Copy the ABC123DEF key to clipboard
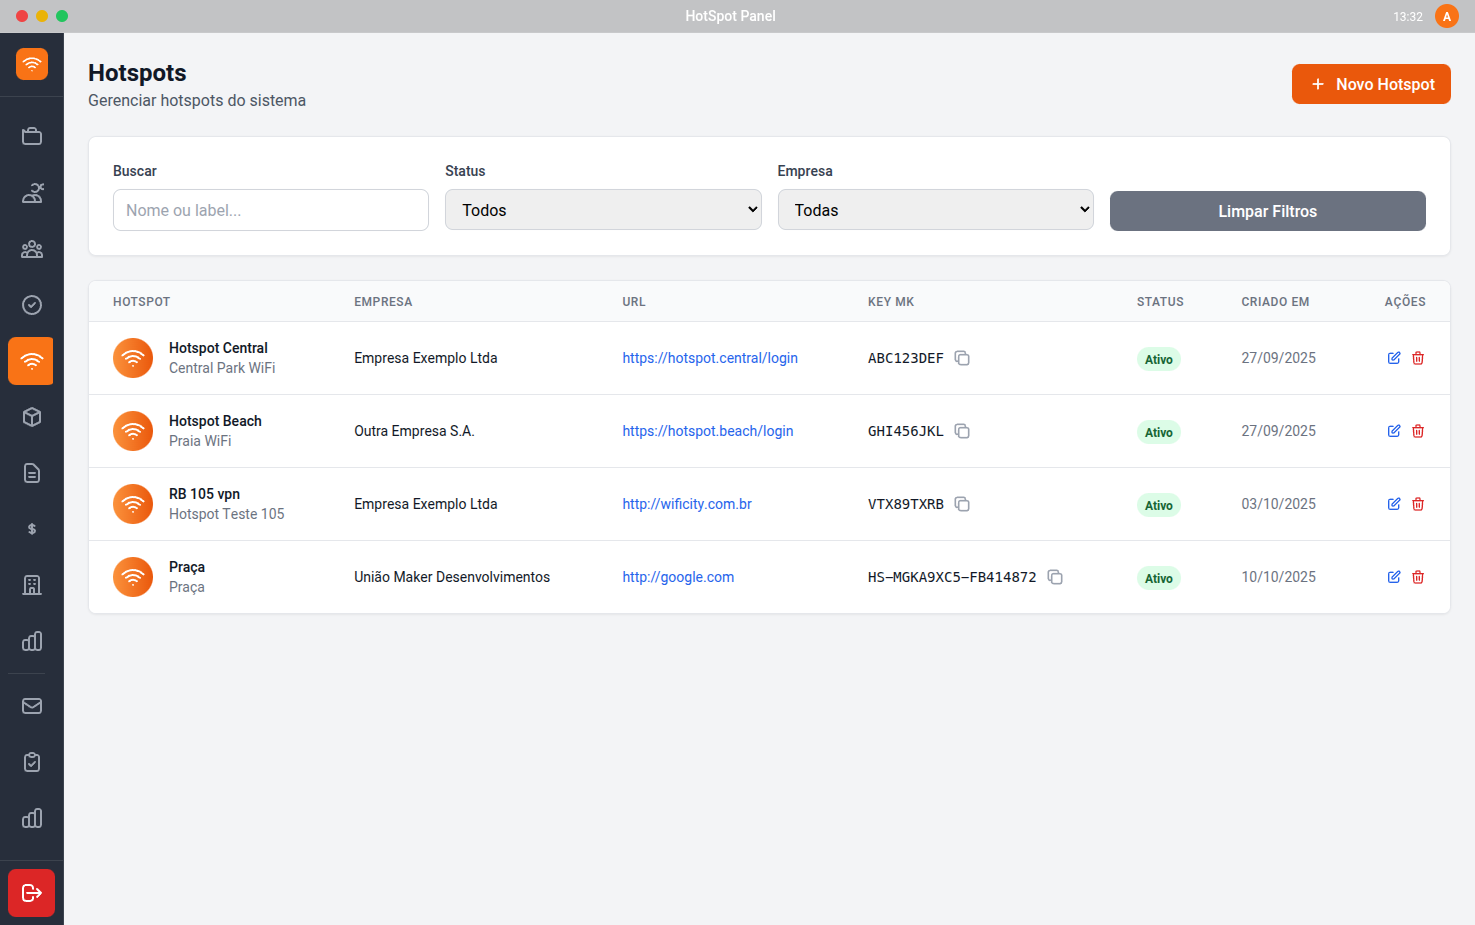Viewport: 1475px width, 925px height. [x=962, y=358]
